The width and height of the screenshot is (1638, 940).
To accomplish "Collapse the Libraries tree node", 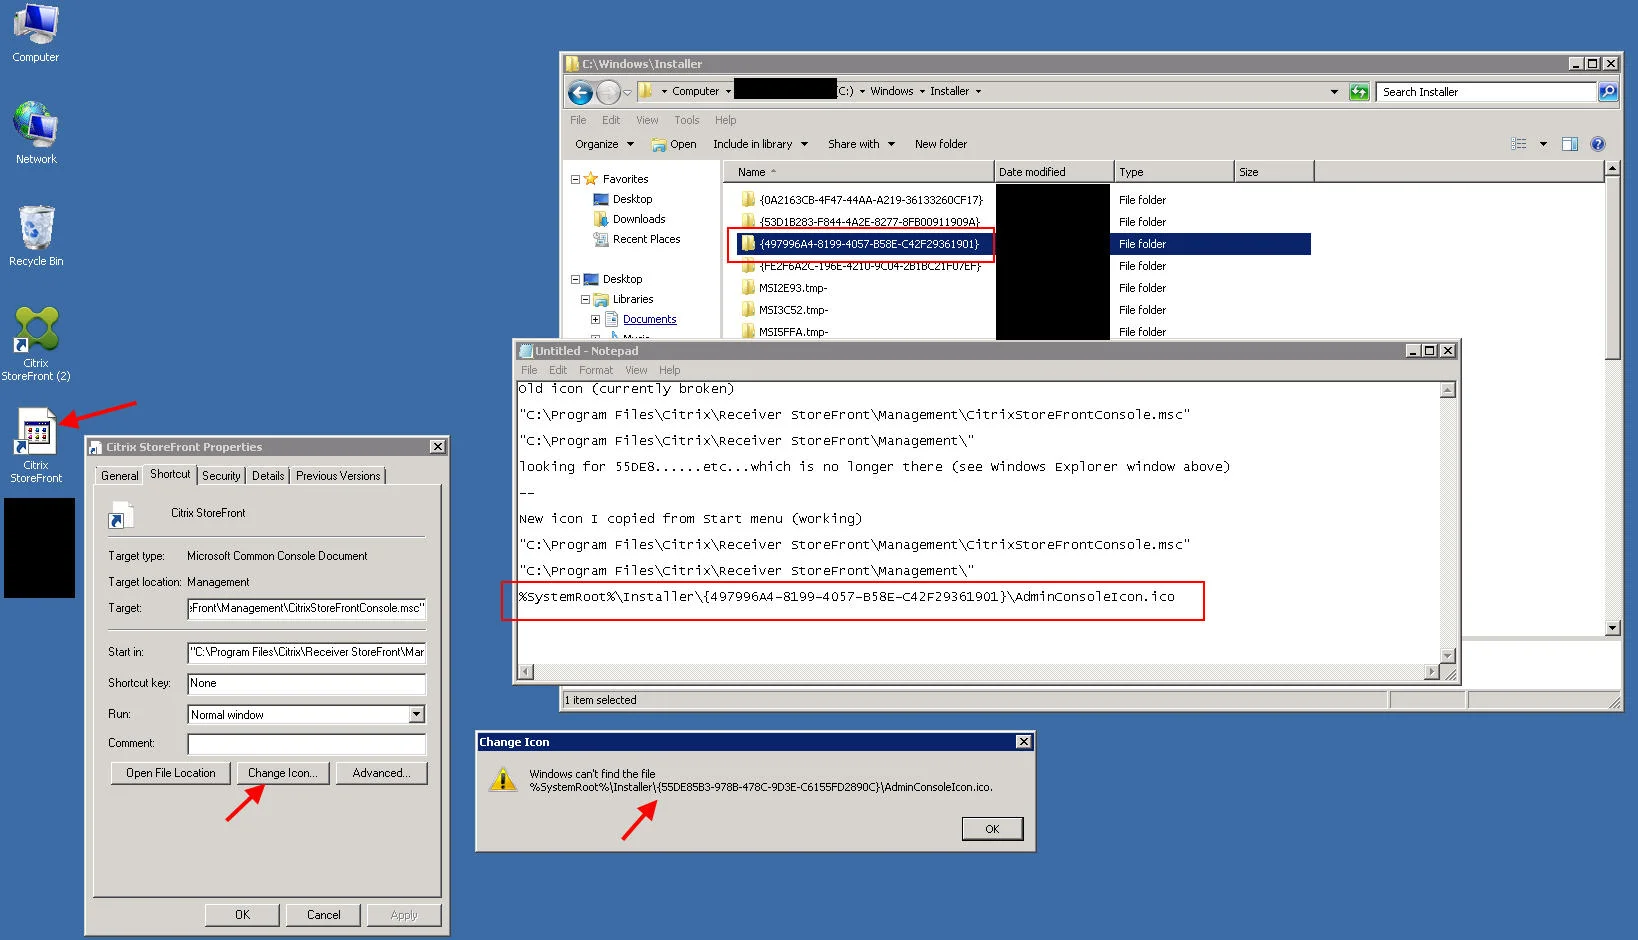I will point(585,300).
